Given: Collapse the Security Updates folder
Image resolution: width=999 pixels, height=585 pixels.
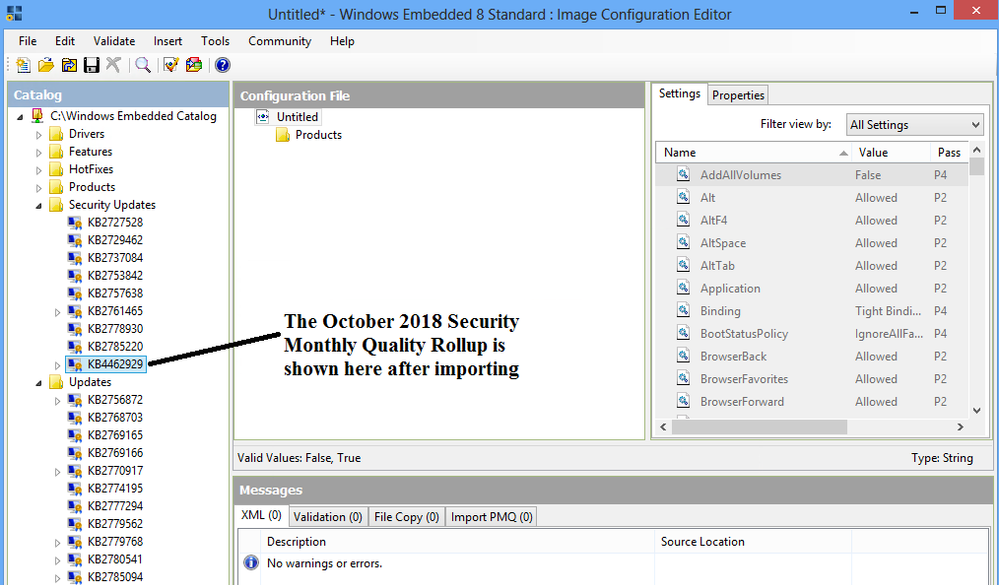Looking at the screenshot, I should [39, 205].
